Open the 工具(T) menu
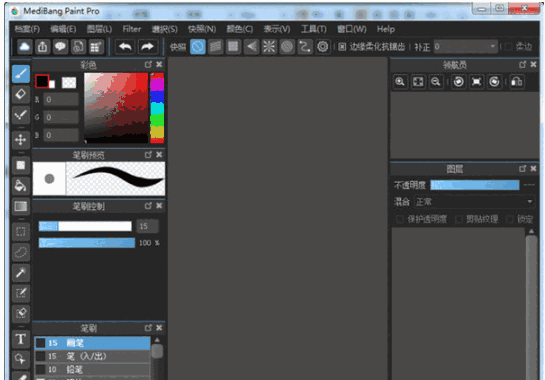The height and width of the screenshot is (380, 545). (x=314, y=29)
